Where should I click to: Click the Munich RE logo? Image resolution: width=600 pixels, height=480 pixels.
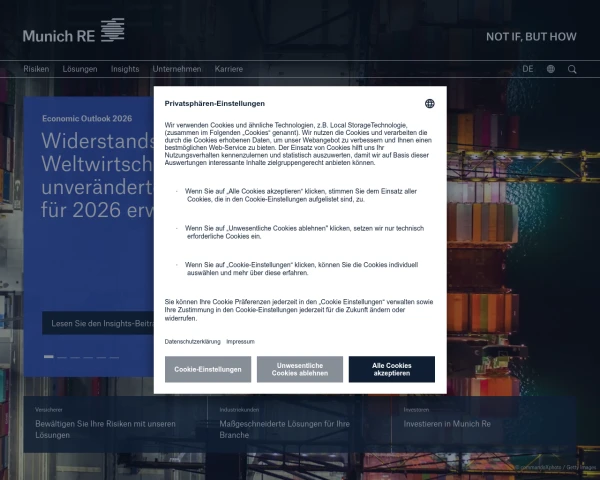(x=73, y=33)
